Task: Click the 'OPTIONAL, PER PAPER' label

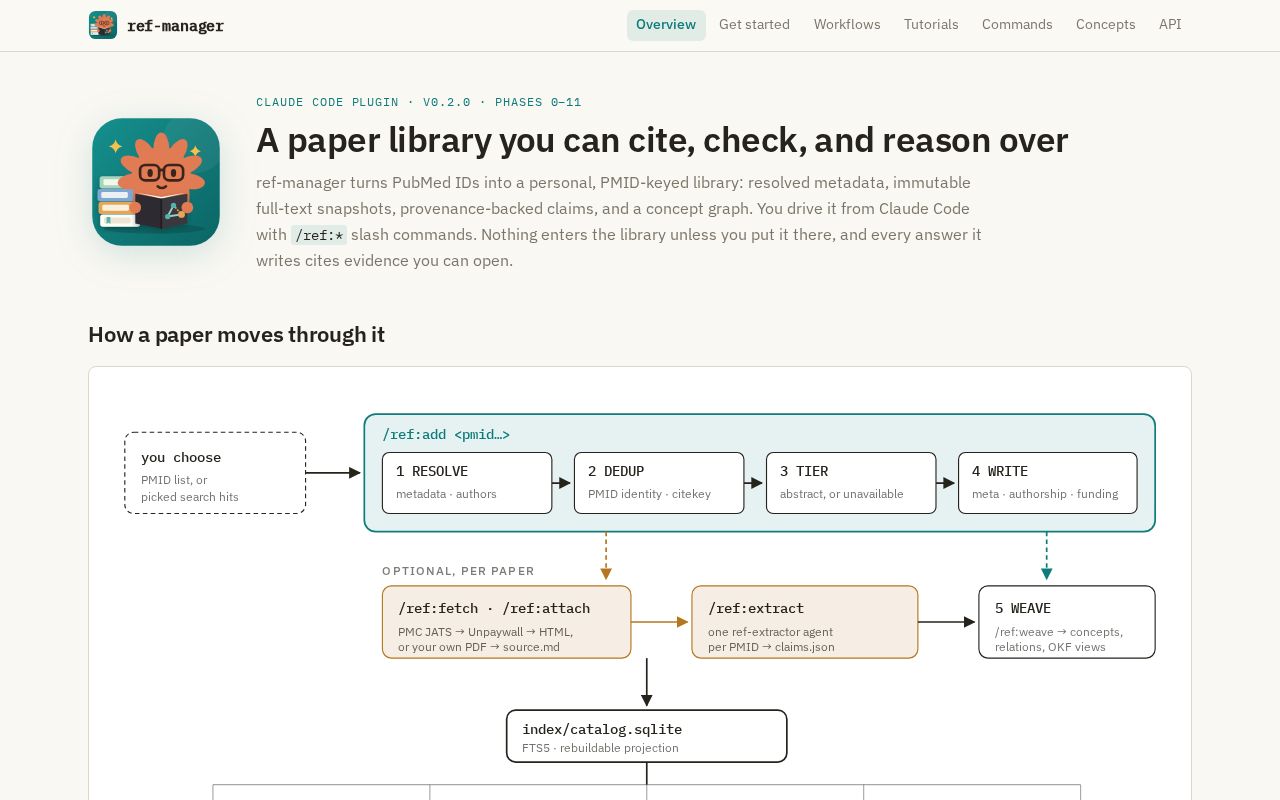Action: coord(458,571)
